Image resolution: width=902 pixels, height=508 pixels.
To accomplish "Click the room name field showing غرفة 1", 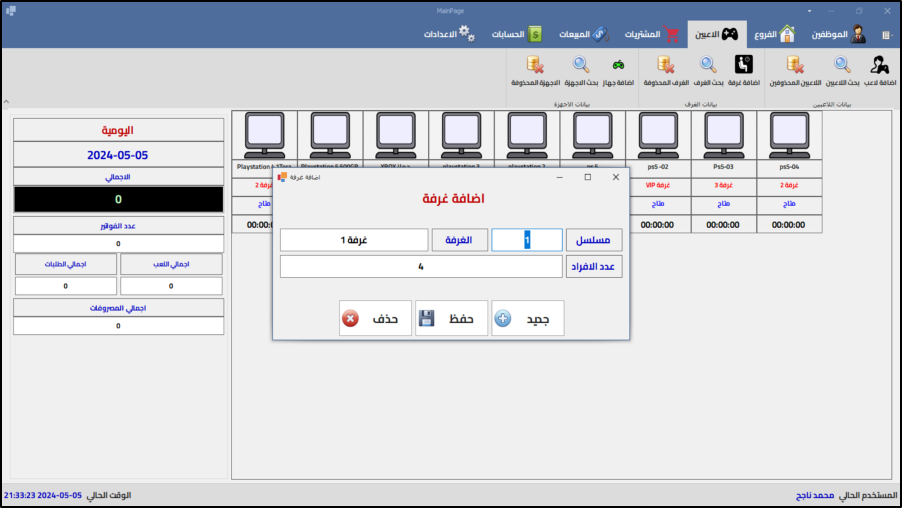I will pos(354,240).
